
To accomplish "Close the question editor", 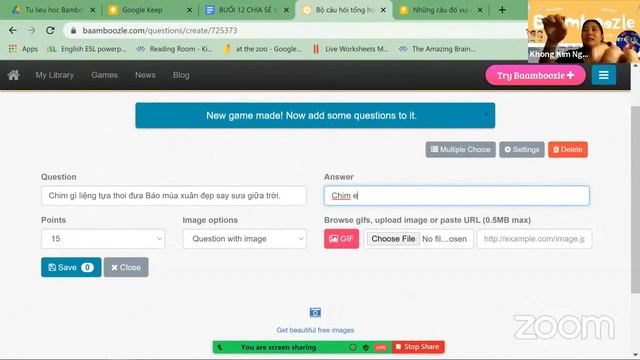I will pyautogui.click(x=126, y=267).
